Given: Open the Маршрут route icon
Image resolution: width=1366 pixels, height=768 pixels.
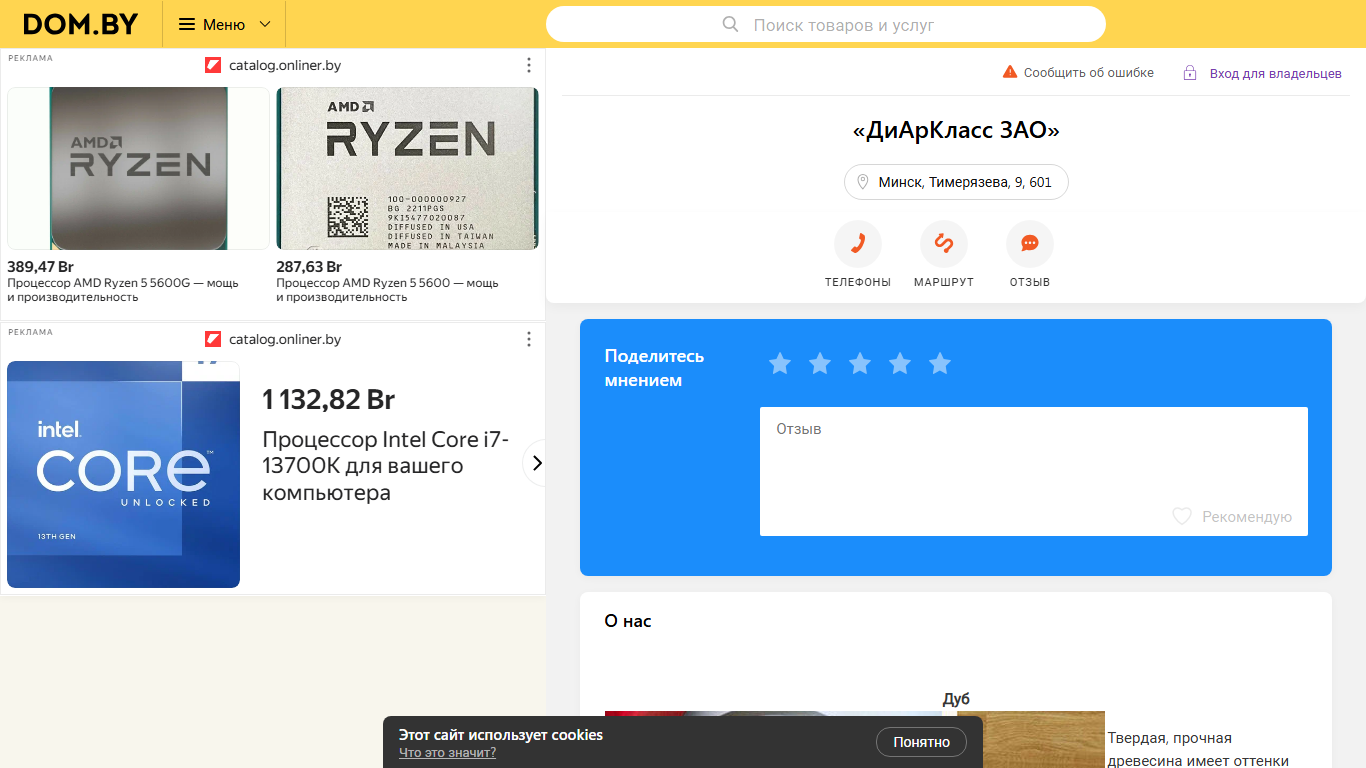Looking at the screenshot, I should point(944,244).
